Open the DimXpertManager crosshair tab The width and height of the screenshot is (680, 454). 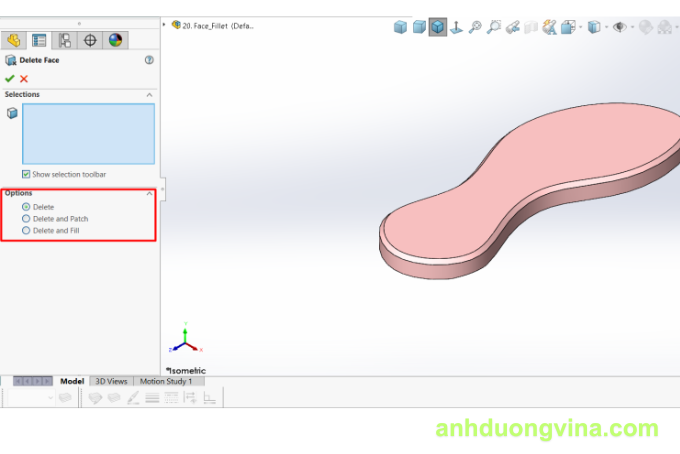coord(90,40)
